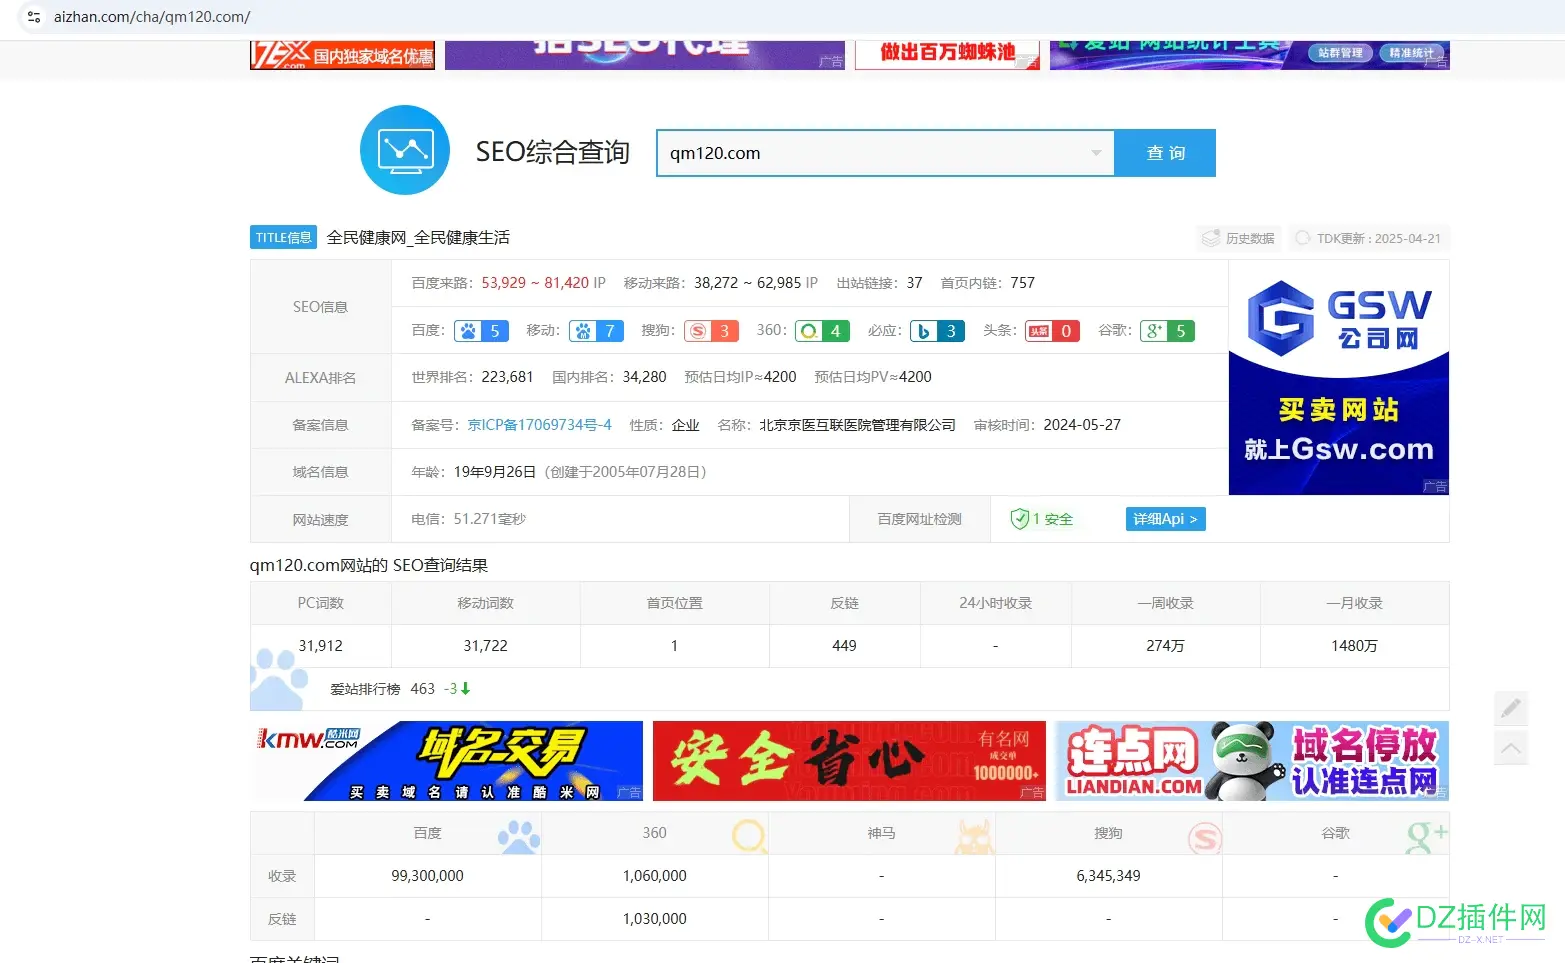This screenshot has width=1565, height=963.
Task: Click the pencil edit icon on right edge
Action: tap(1511, 708)
